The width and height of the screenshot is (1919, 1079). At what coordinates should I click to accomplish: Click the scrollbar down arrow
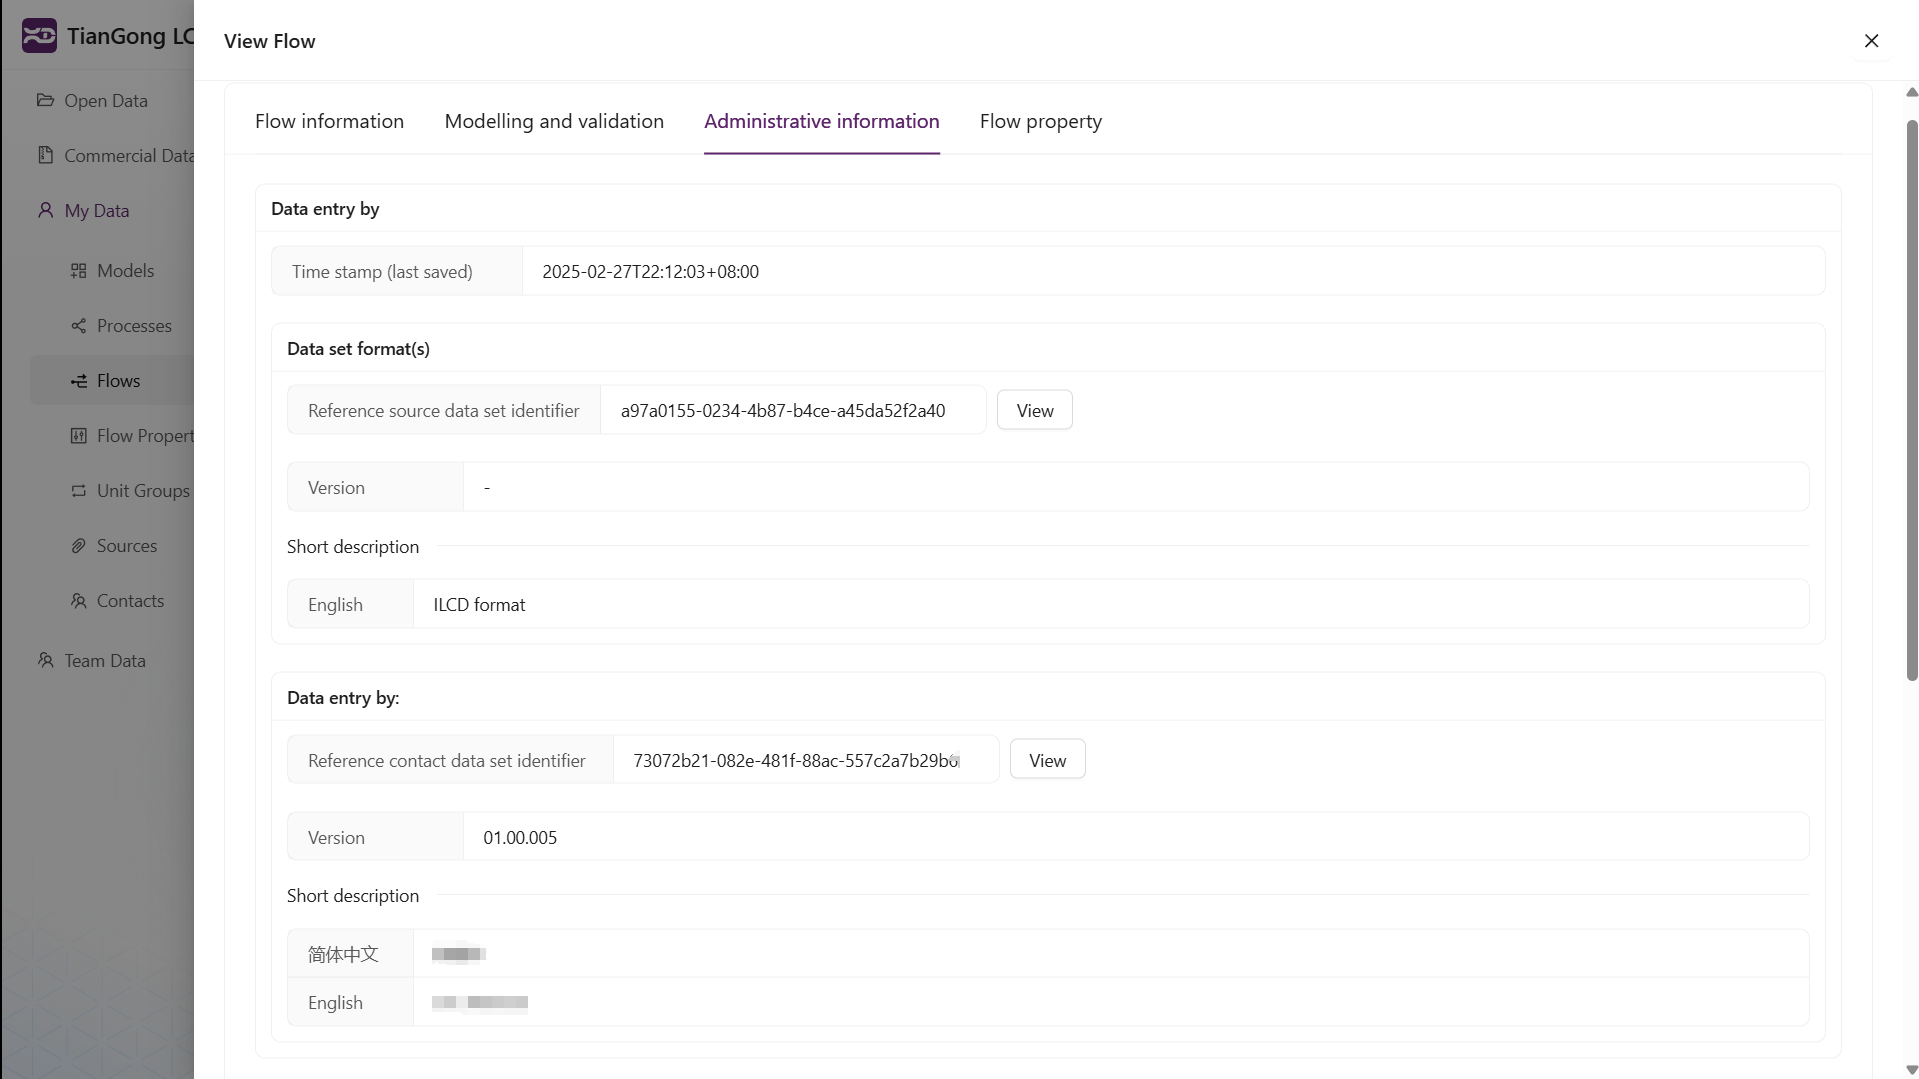[x=1911, y=1070]
